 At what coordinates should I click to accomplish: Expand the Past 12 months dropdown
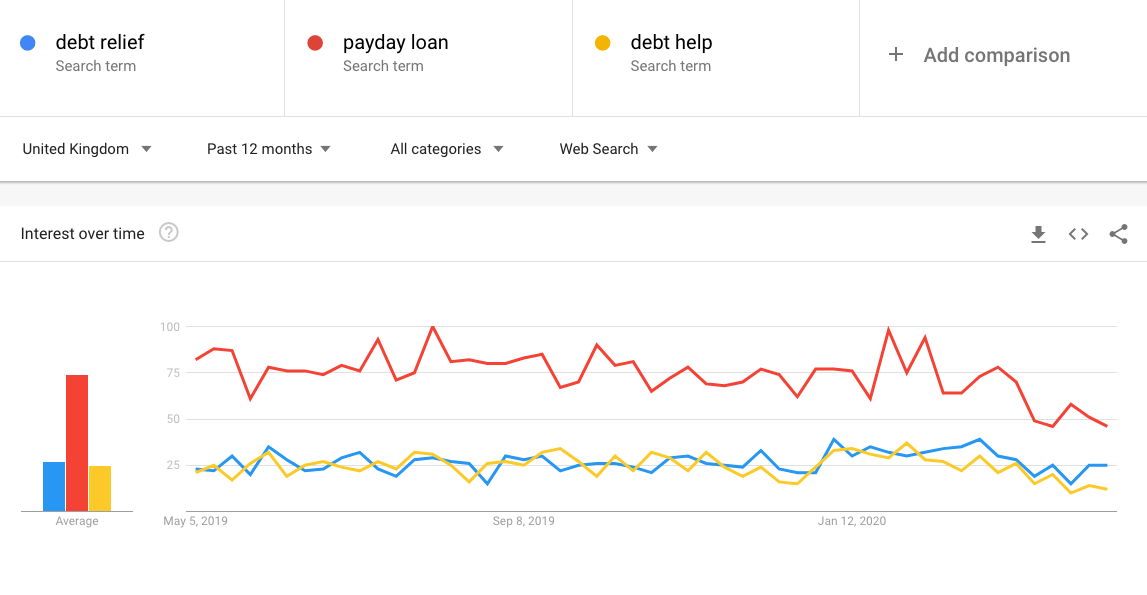[268, 149]
